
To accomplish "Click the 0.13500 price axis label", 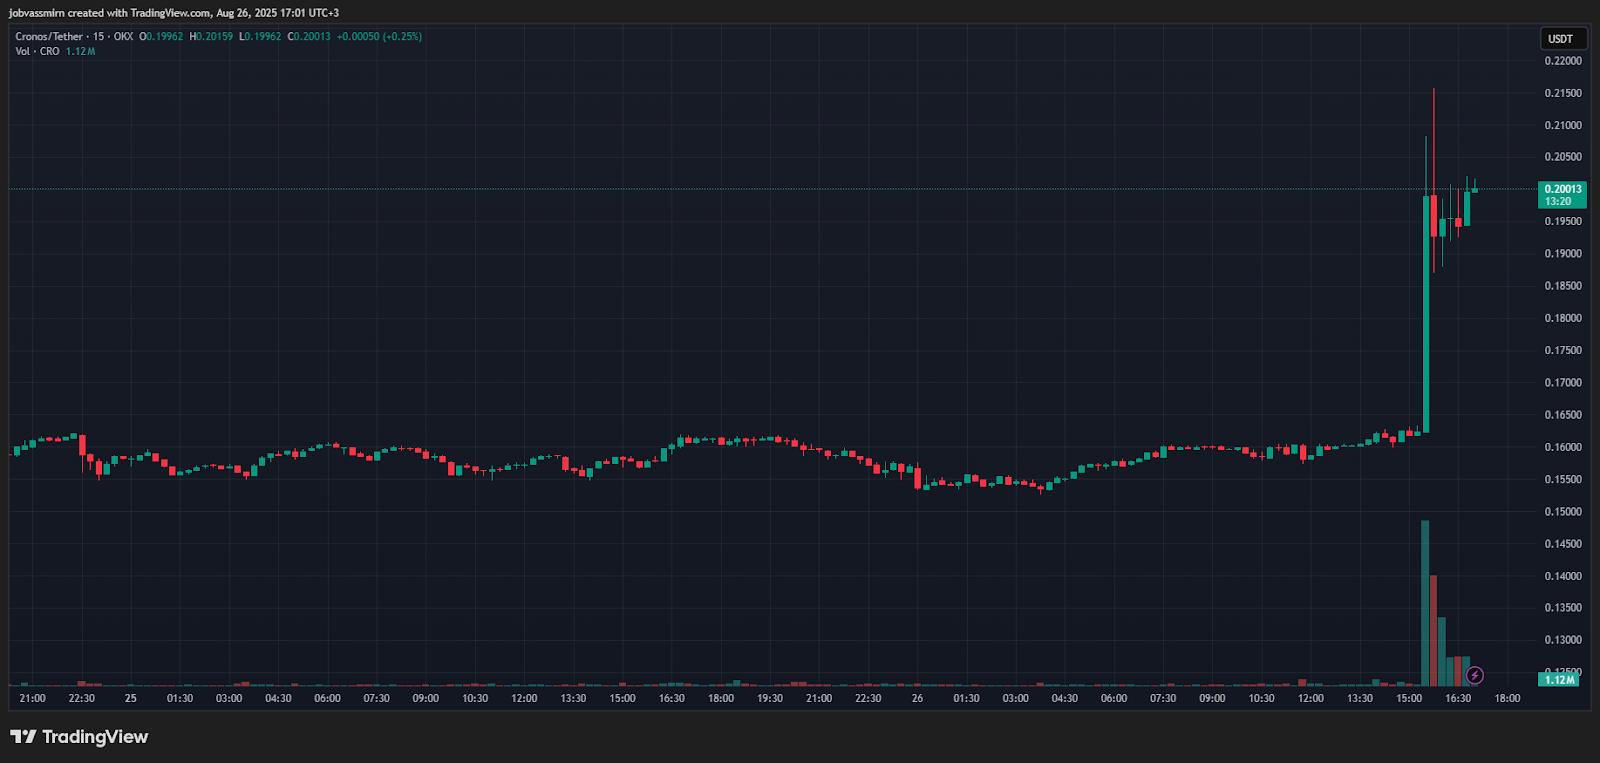I will click(x=1563, y=608).
